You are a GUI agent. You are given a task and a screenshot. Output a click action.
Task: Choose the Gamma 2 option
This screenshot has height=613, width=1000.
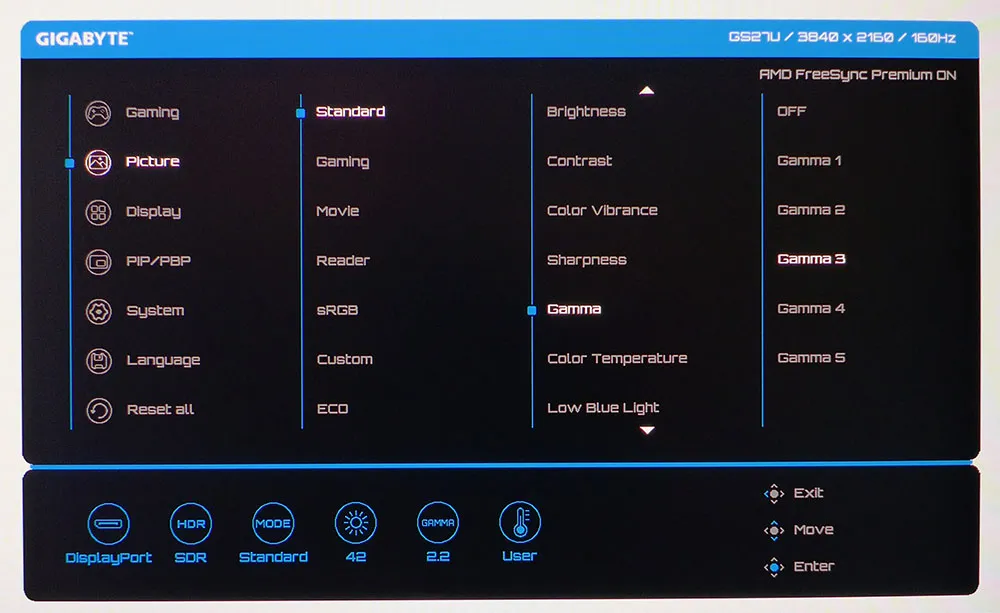tap(811, 210)
